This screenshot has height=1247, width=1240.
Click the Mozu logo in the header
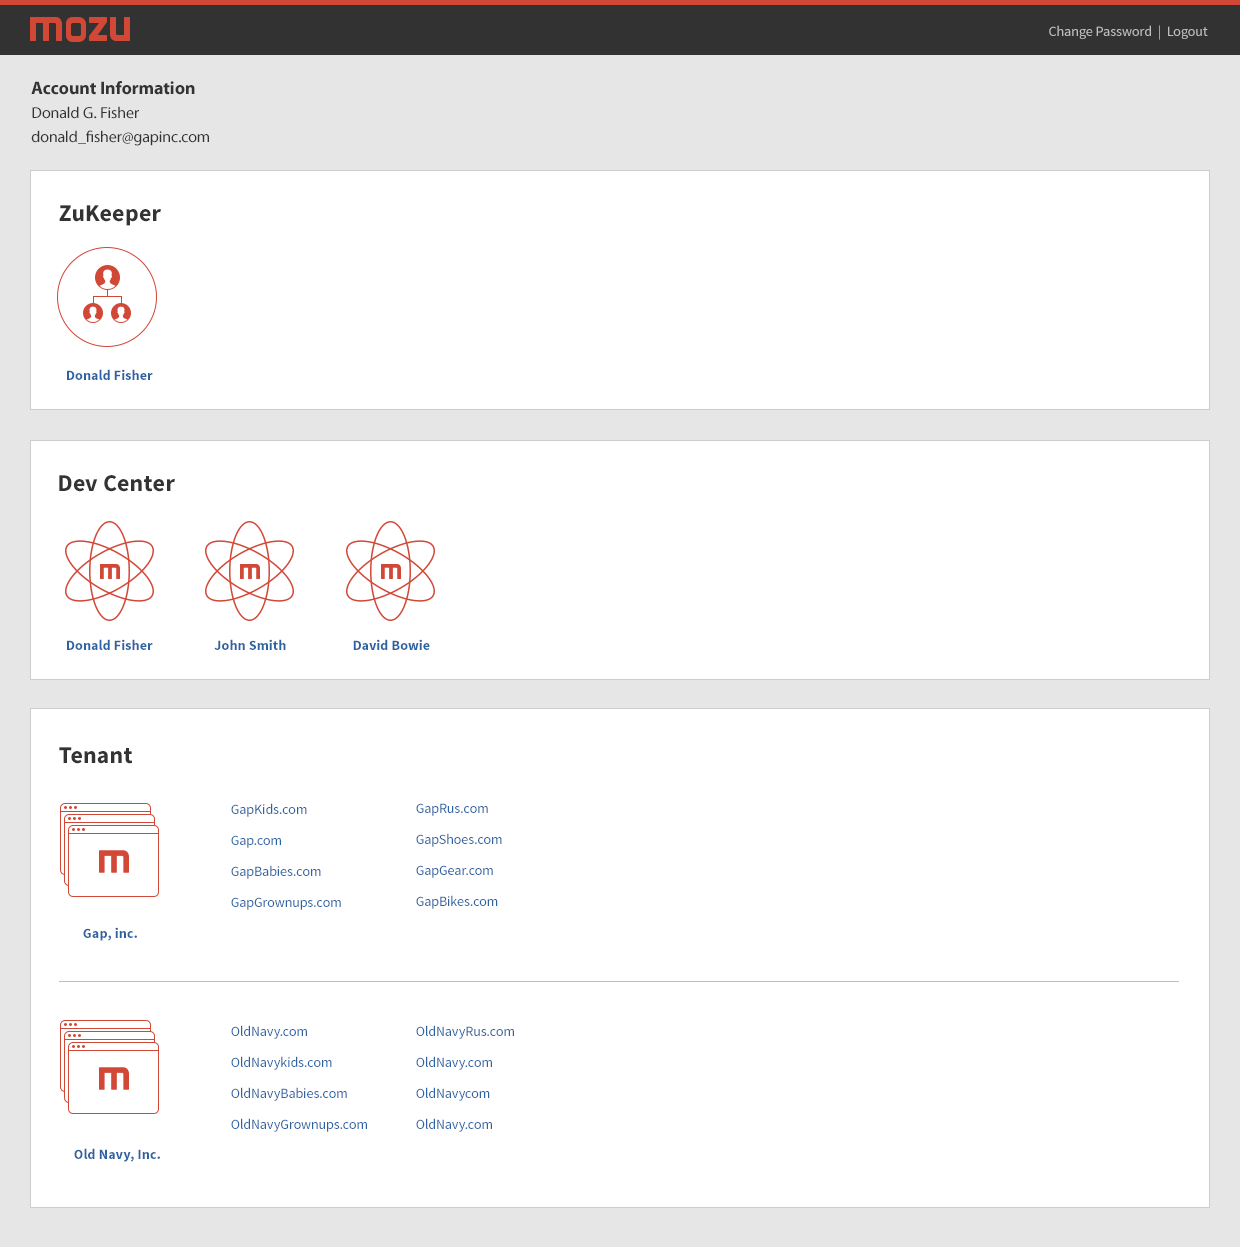tap(80, 30)
